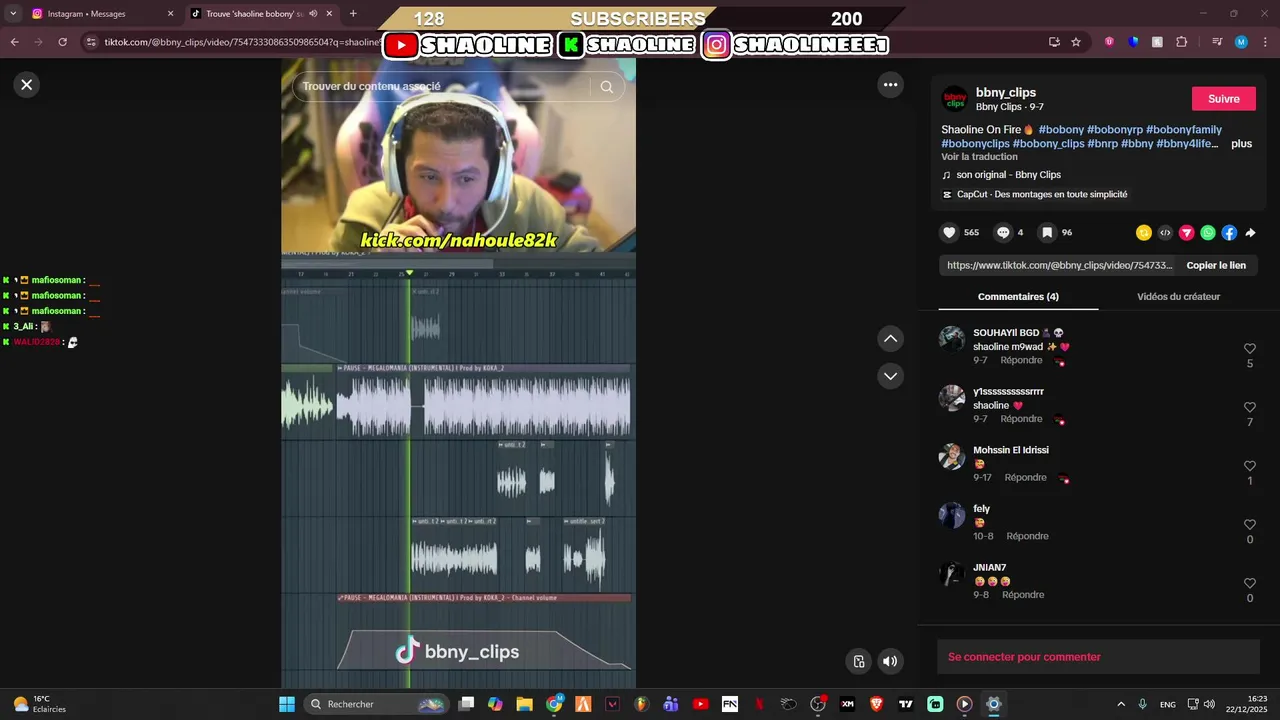Open more share options arrow
1280x720 pixels.
[1250, 233]
